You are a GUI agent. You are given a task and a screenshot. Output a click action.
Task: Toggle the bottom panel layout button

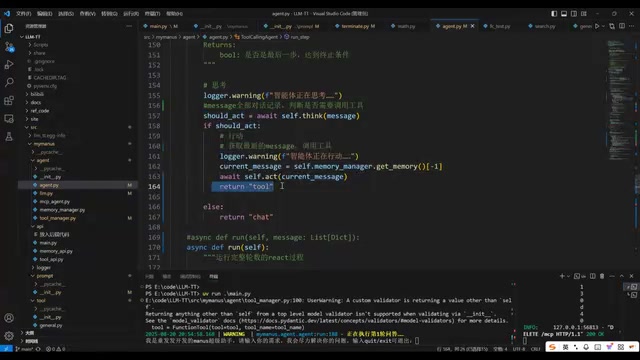point(564,13)
